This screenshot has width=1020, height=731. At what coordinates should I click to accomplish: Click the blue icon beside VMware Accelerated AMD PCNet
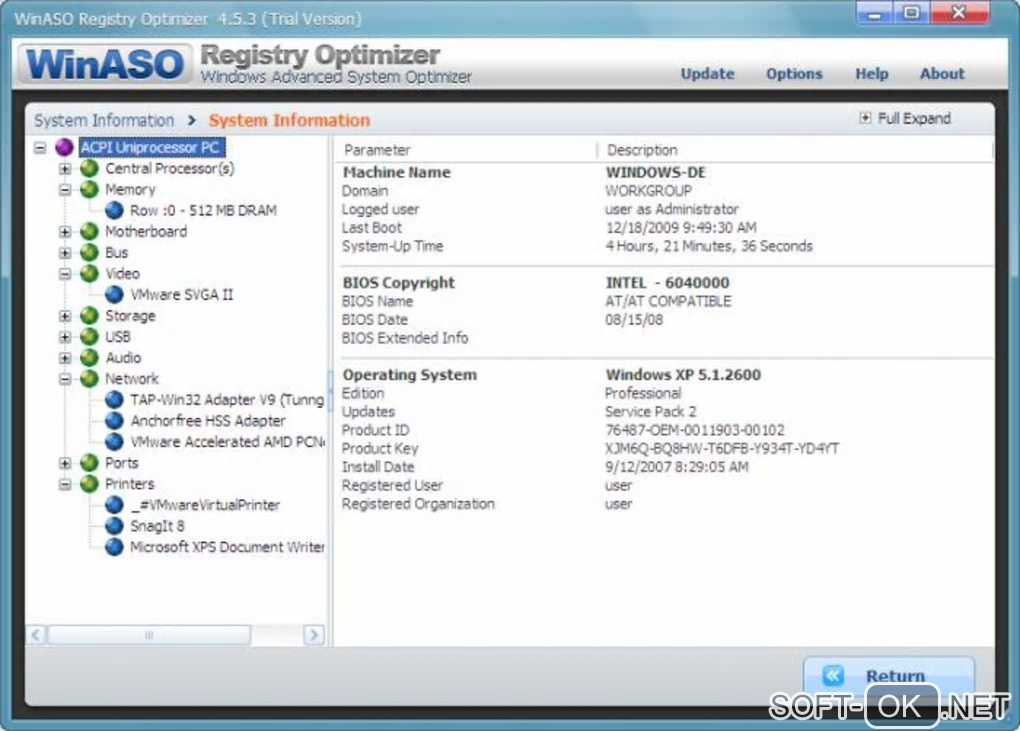[x=114, y=442]
